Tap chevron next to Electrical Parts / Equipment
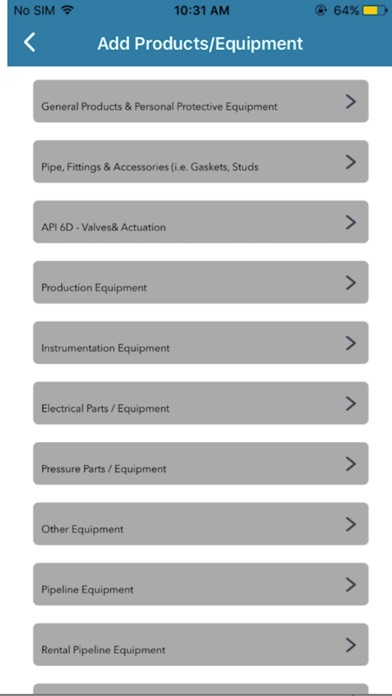The image size is (392, 696). tap(351, 403)
